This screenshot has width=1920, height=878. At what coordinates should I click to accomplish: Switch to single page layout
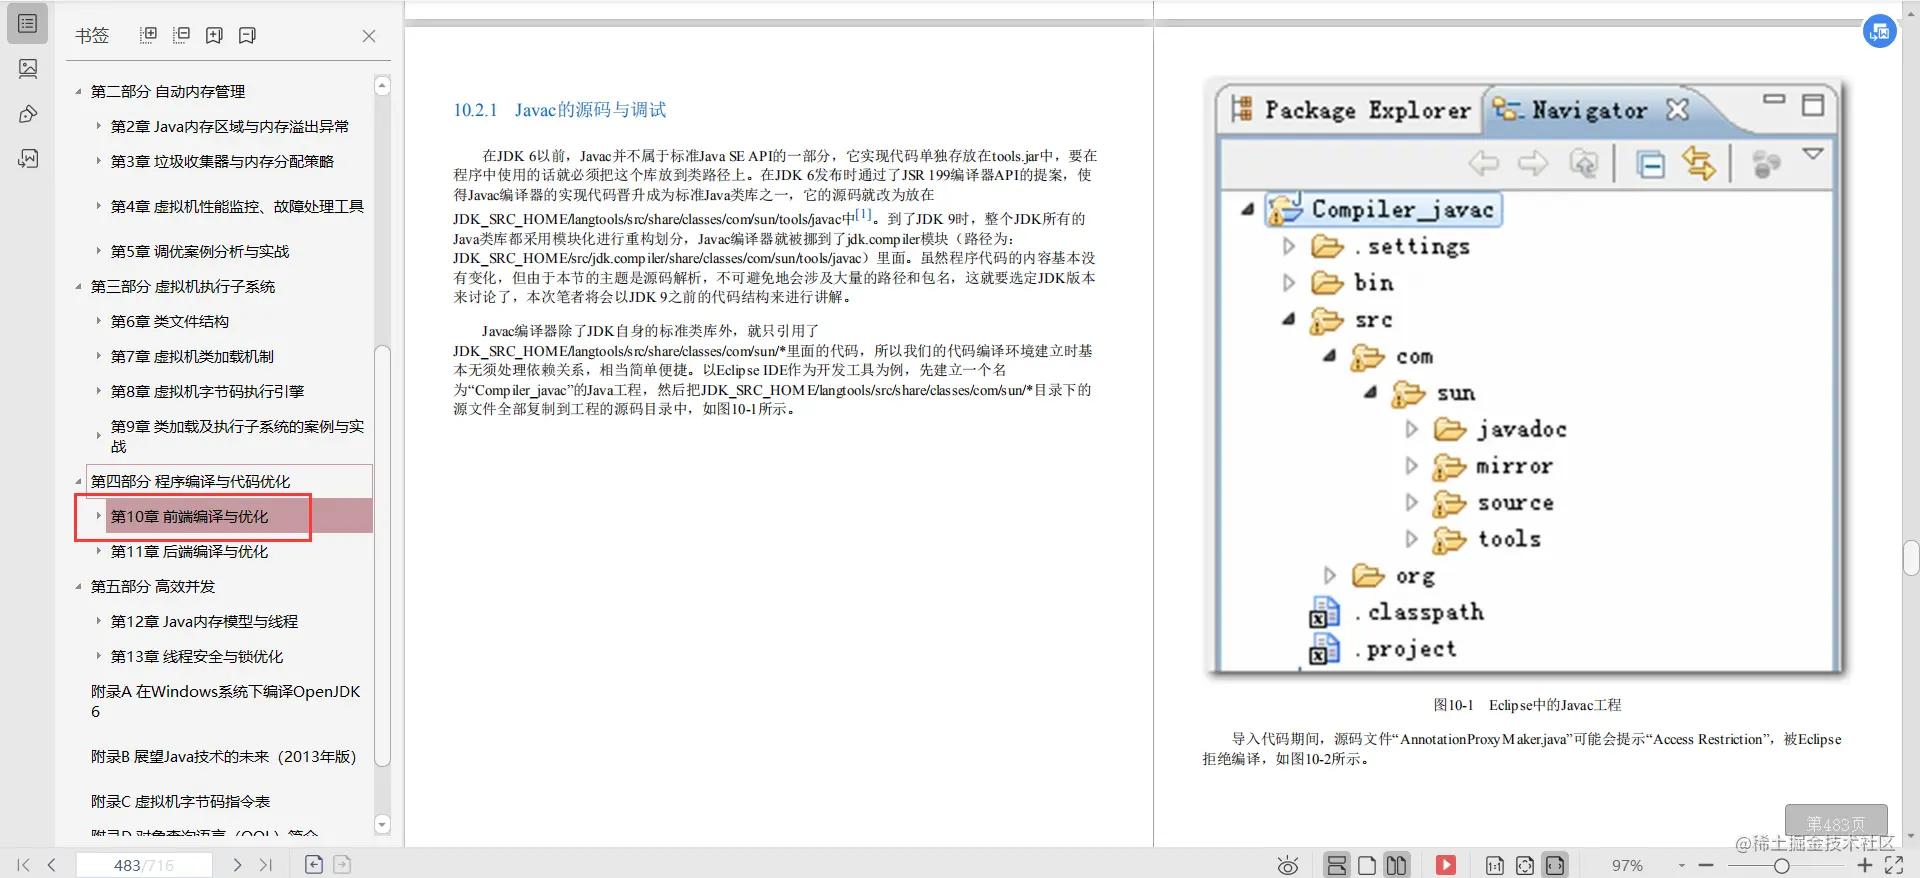pos(1367,865)
